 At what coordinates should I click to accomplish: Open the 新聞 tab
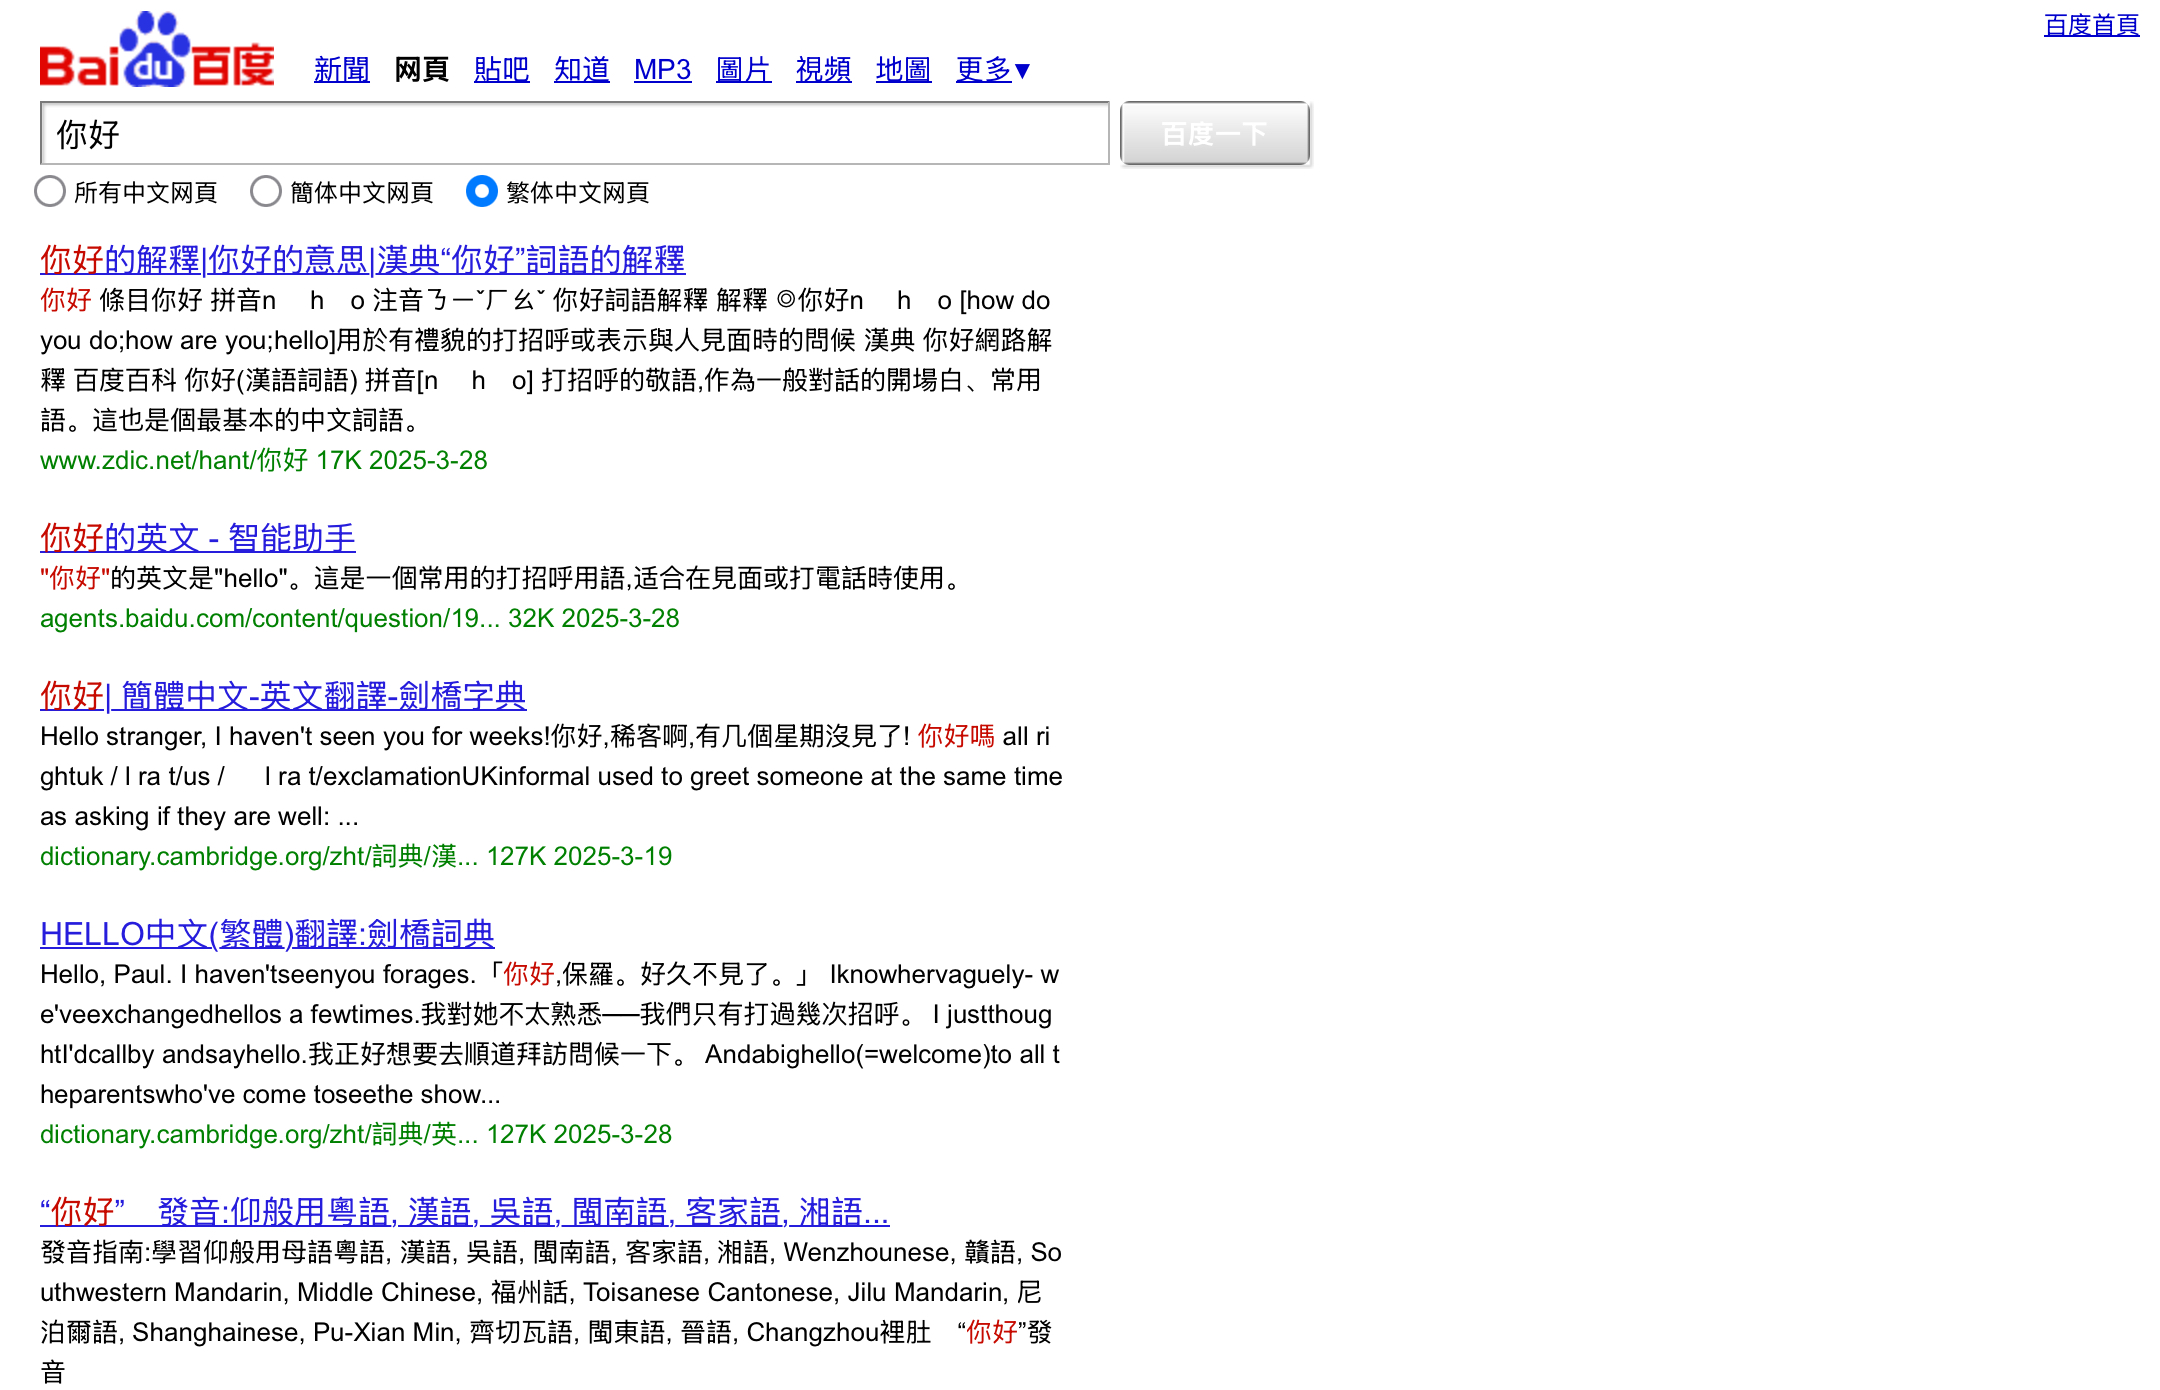[341, 70]
